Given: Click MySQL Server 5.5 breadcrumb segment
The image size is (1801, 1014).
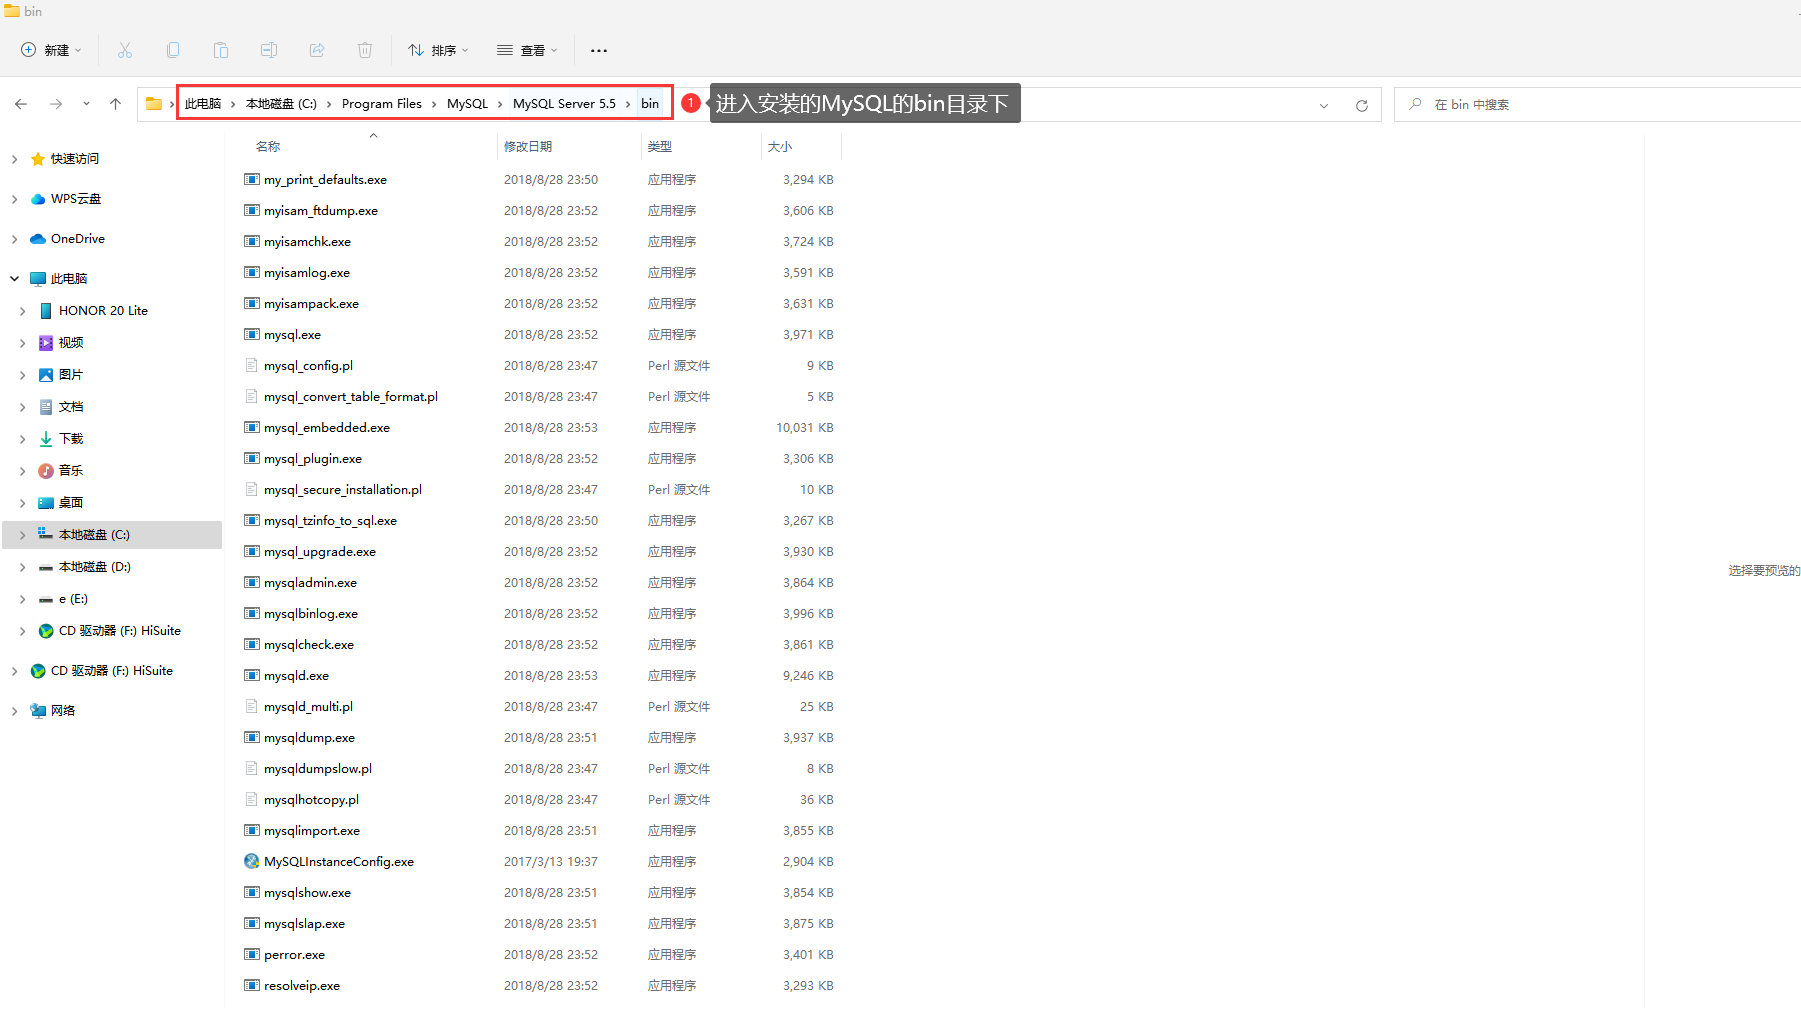Looking at the screenshot, I should (564, 104).
